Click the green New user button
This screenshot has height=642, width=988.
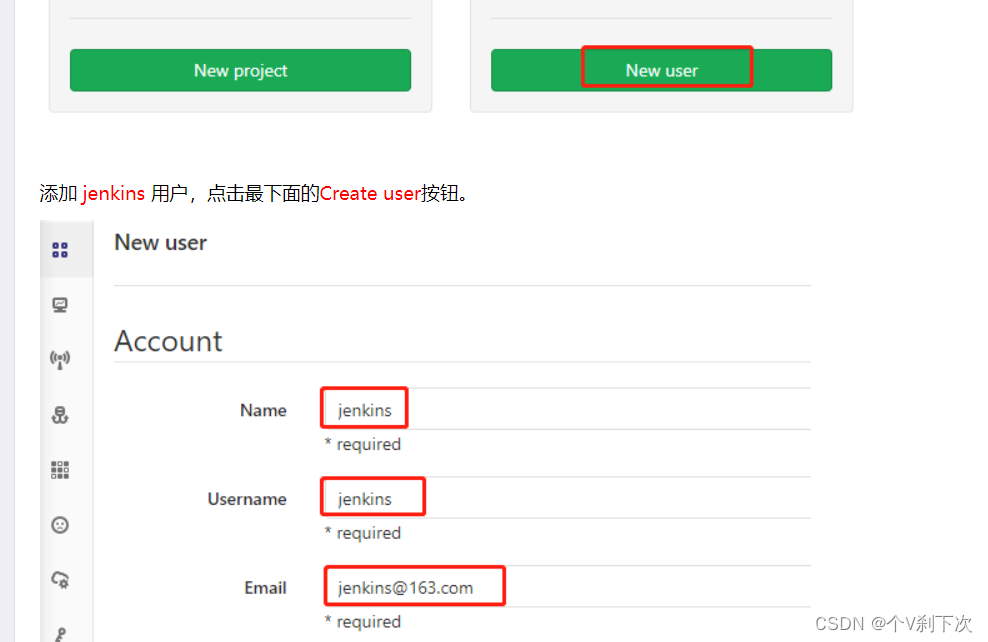(661, 70)
